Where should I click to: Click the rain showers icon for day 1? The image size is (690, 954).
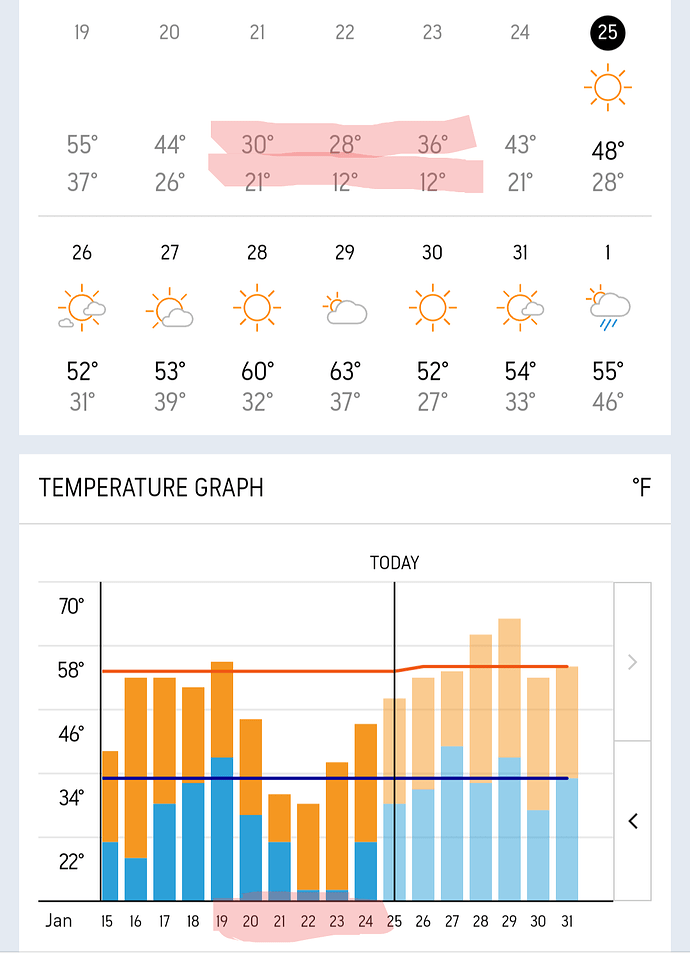[x=607, y=308]
